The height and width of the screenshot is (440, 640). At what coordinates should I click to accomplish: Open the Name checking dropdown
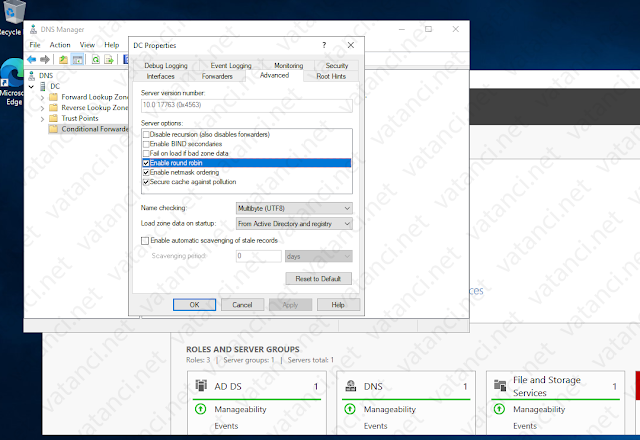tap(294, 208)
